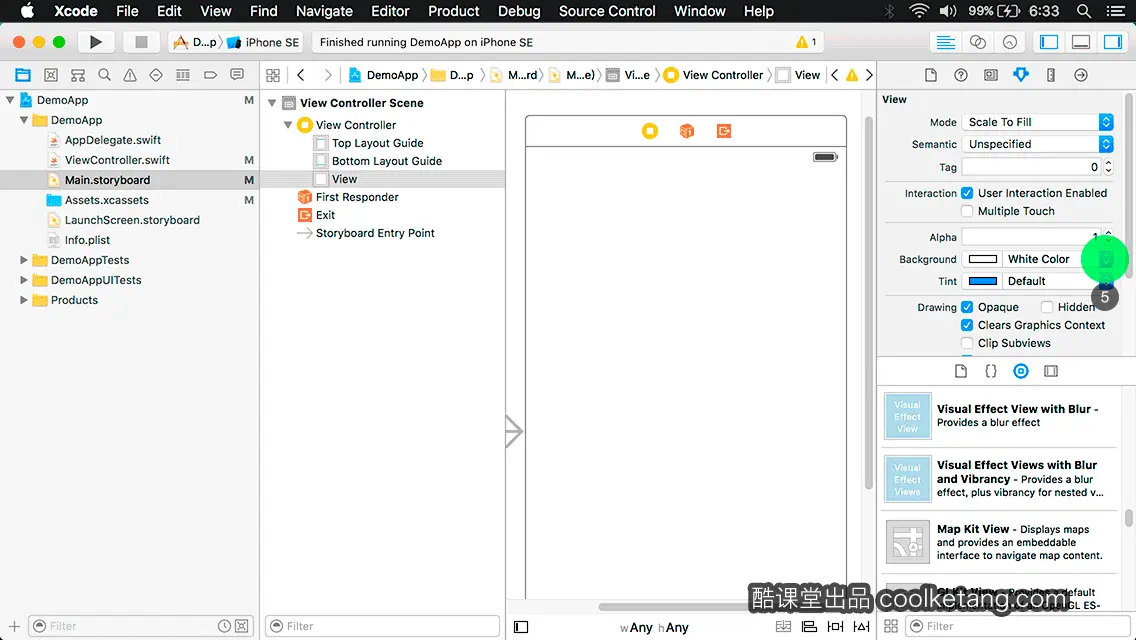Expand the DemoAppTests folder

click(x=23, y=260)
